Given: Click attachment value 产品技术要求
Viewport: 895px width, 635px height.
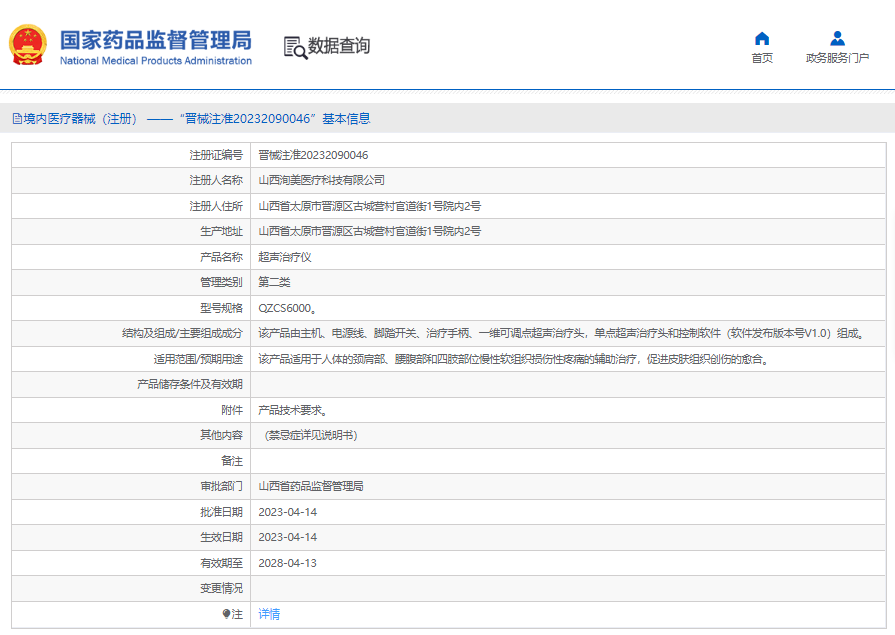Looking at the screenshot, I should click(x=293, y=410).
